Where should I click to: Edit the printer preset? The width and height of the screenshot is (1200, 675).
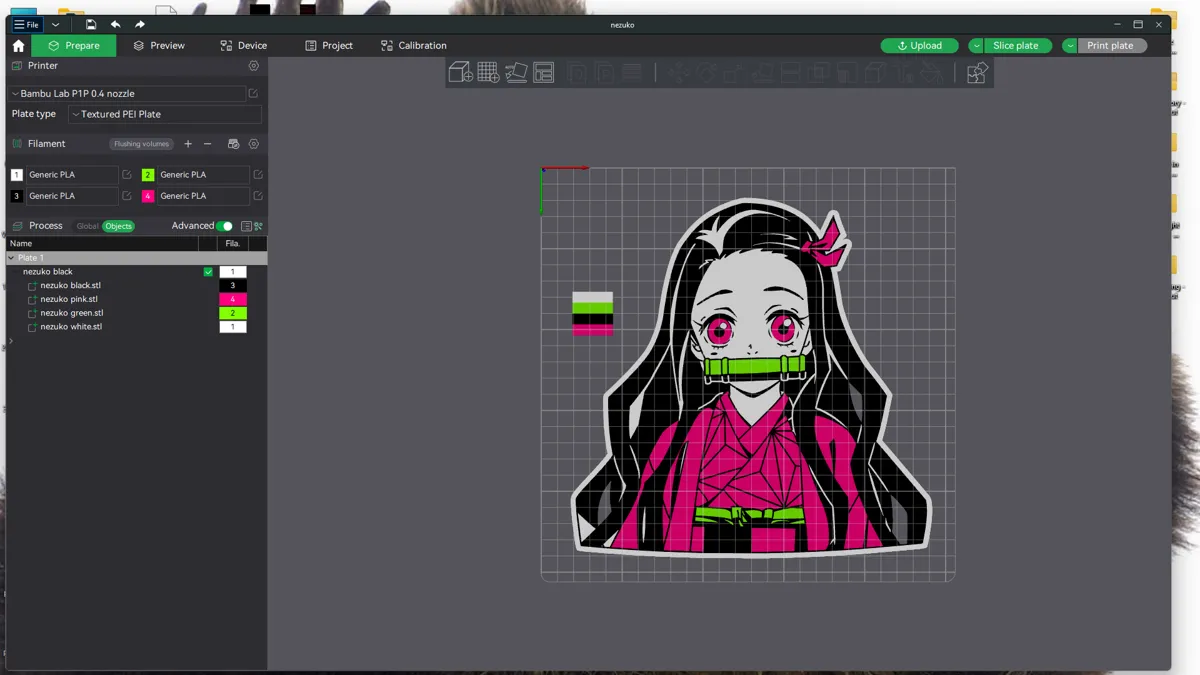tap(254, 93)
